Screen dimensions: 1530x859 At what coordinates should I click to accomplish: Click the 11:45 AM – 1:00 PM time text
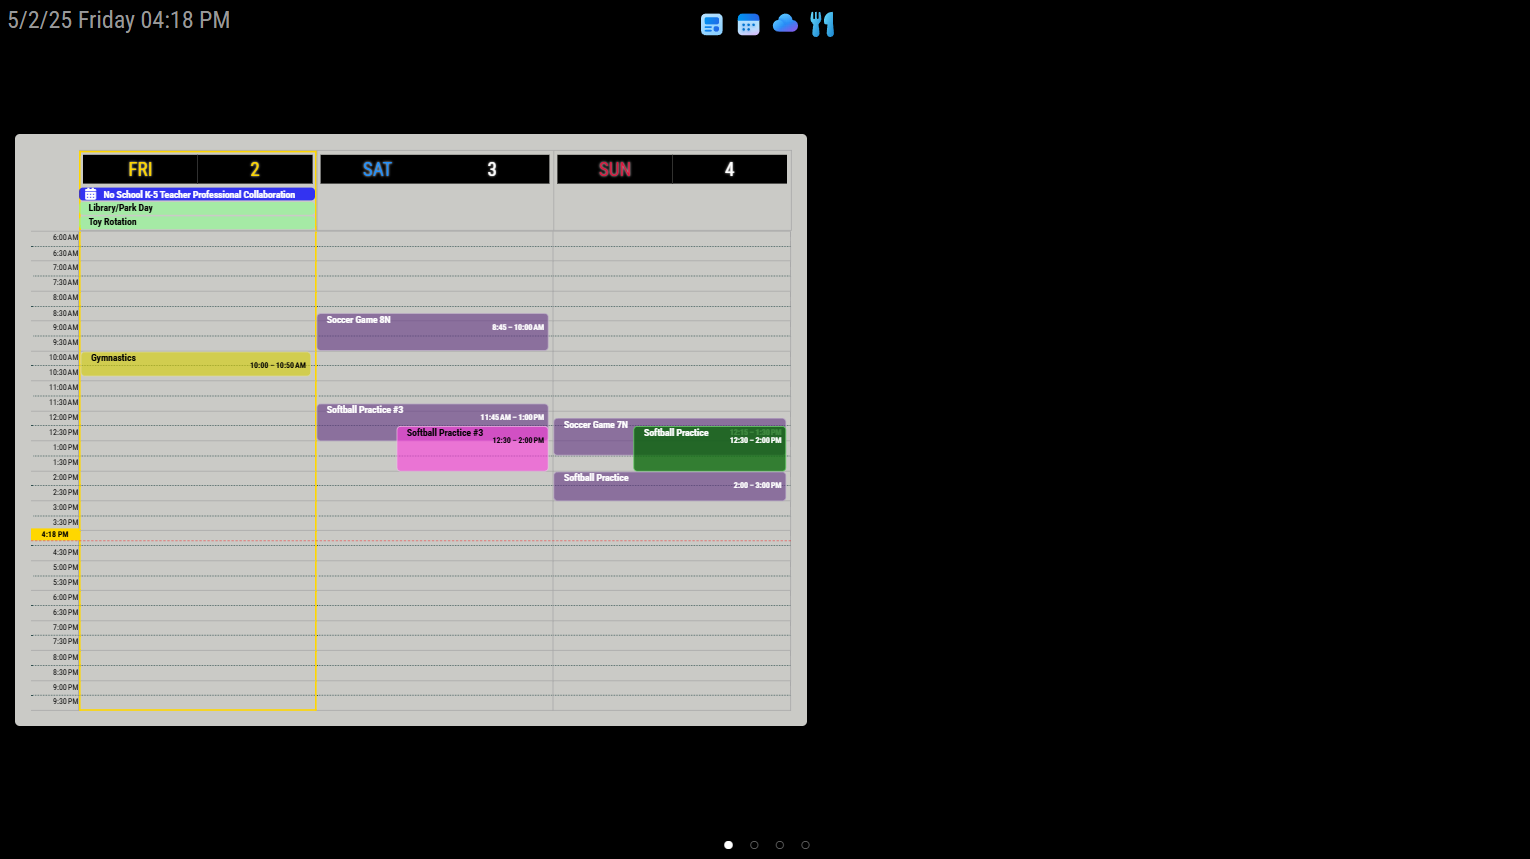pos(512,418)
